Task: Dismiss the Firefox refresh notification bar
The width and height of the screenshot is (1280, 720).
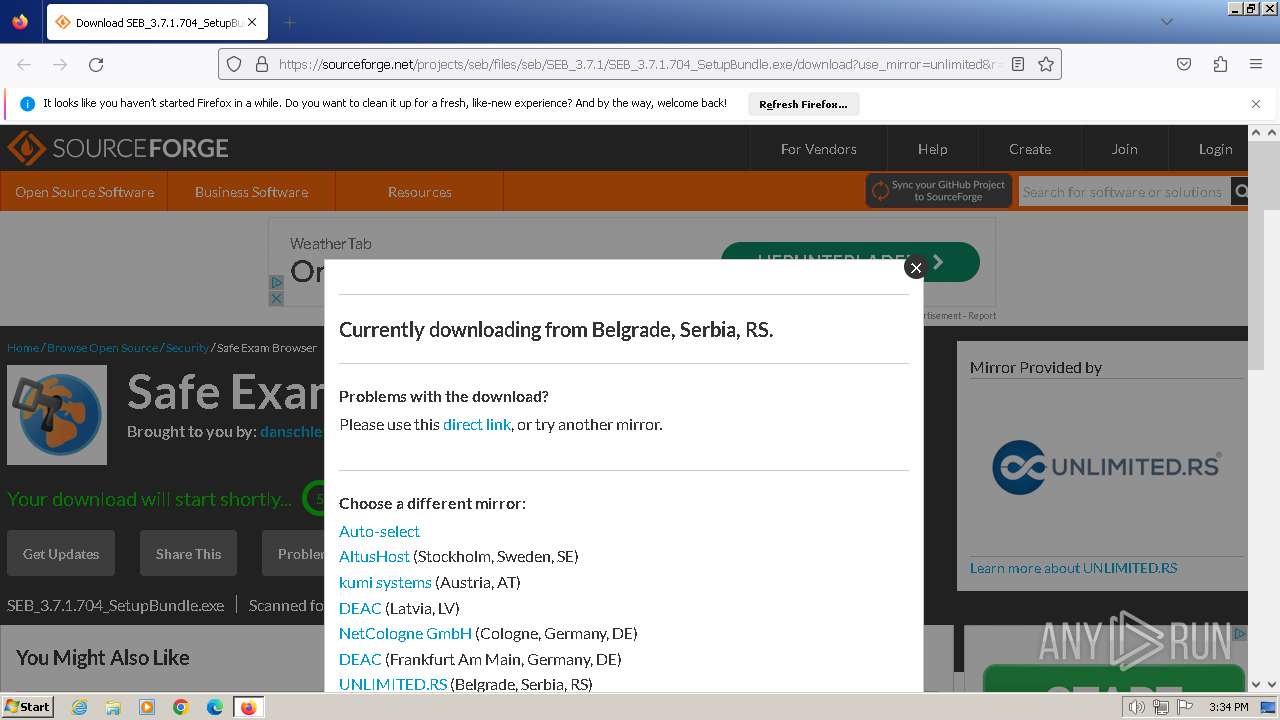Action: tap(1256, 104)
